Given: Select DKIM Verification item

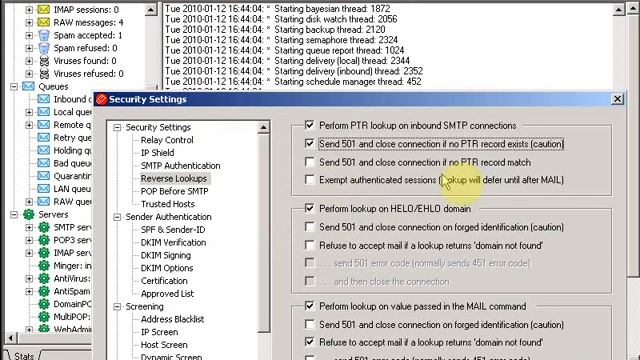Looking at the screenshot, I should [173, 242].
